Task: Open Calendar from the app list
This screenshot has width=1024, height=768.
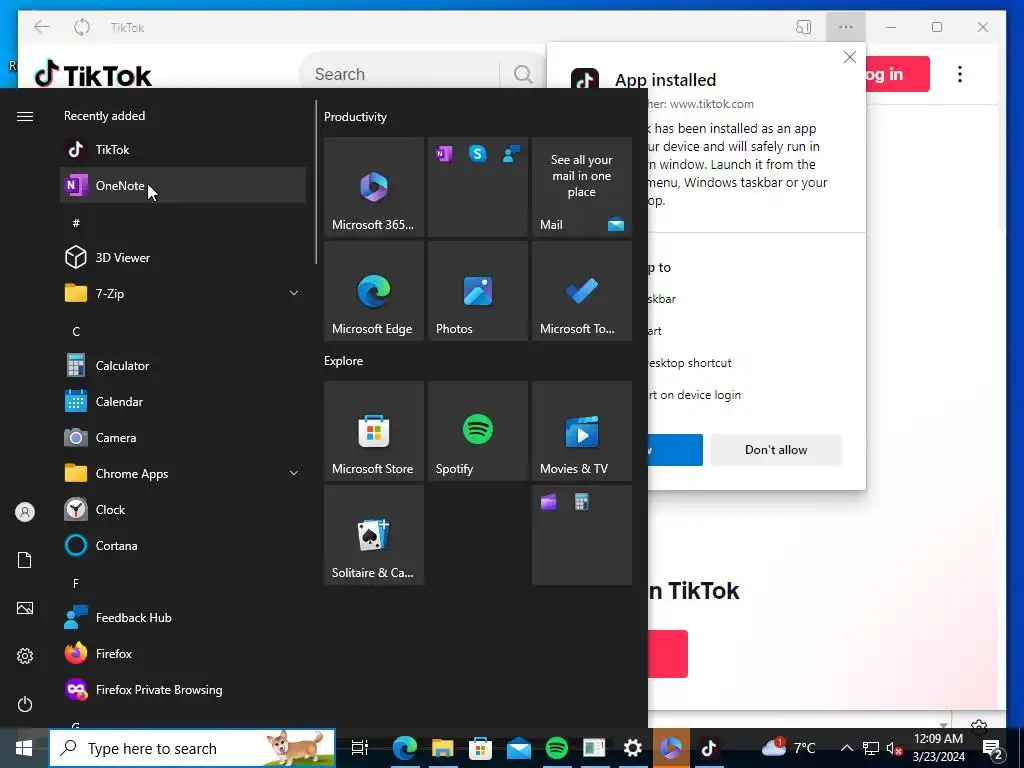Action: pyautogui.click(x=183, y=402)
